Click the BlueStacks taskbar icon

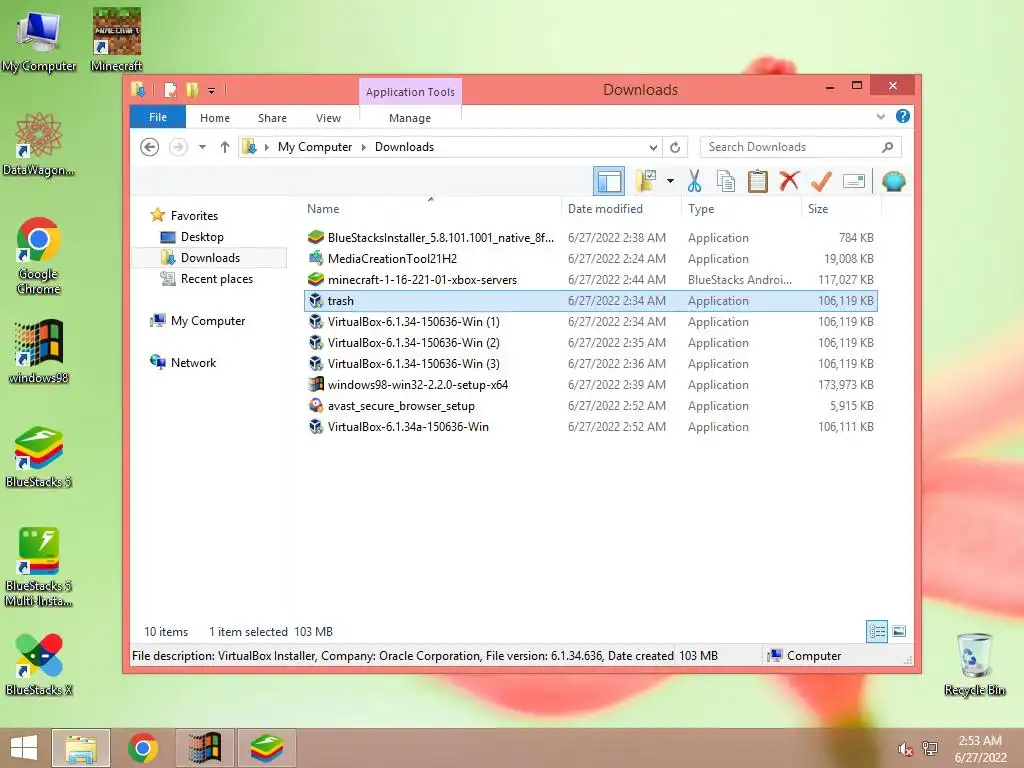point(266,748)
